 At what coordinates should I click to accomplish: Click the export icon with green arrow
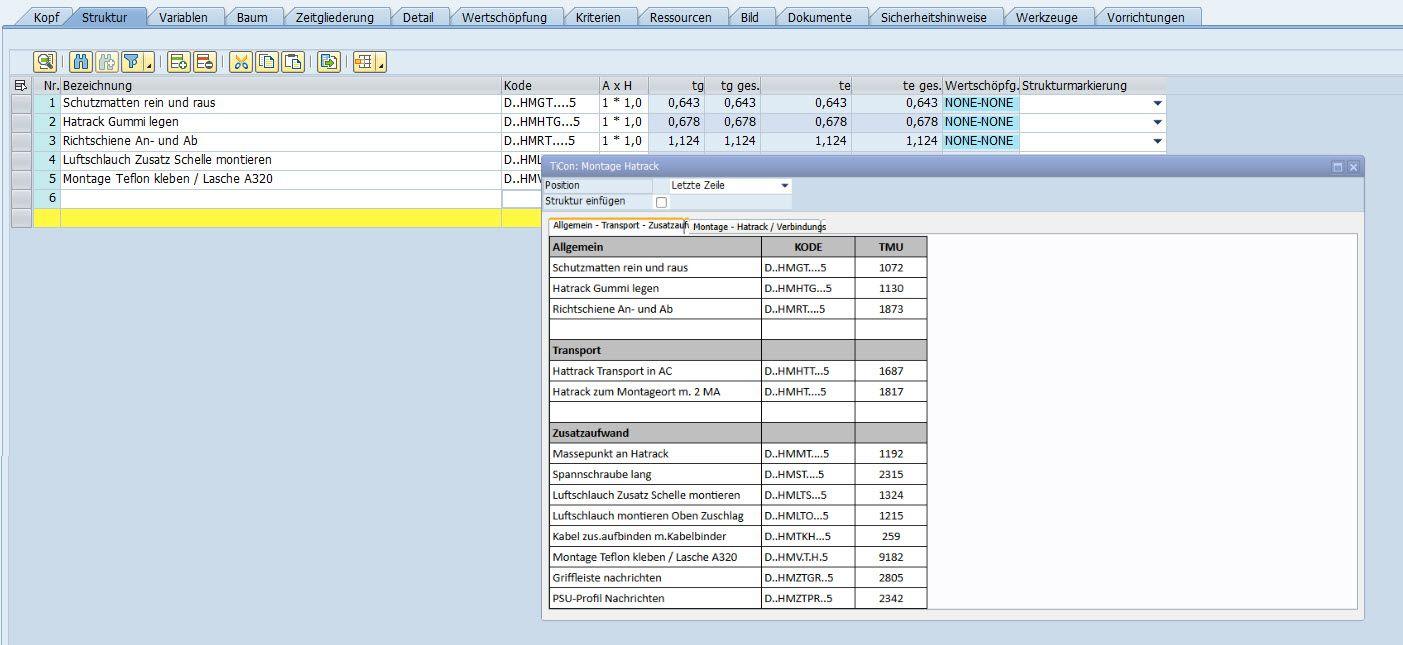click(x=329, y=62)
